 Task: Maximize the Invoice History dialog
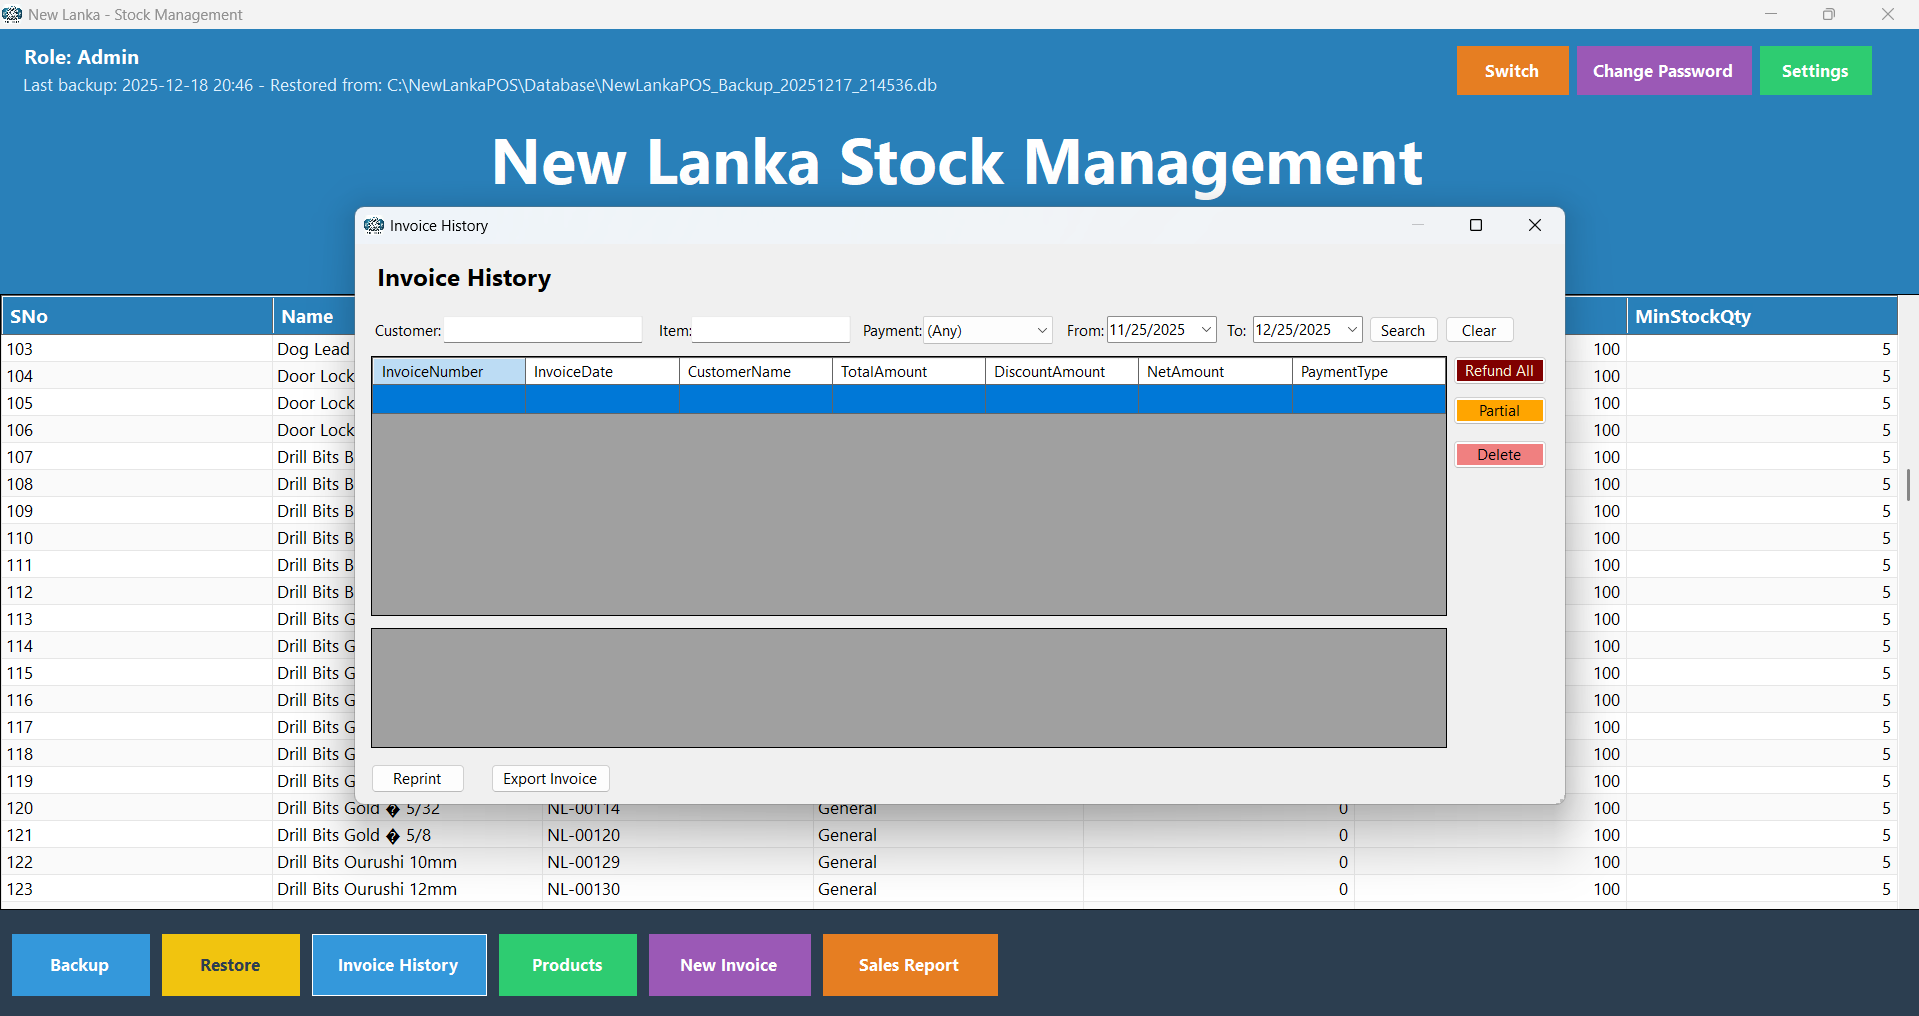pyautogui.click(x=1475, y=226)
